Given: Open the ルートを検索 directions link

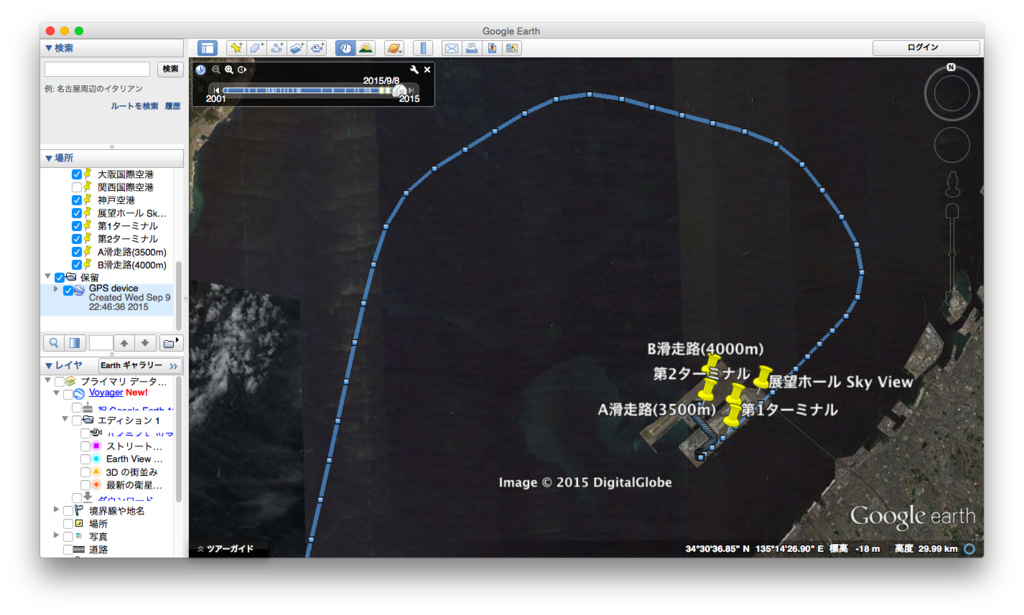Looking at the screenshot, I should [x=134, y=106].
